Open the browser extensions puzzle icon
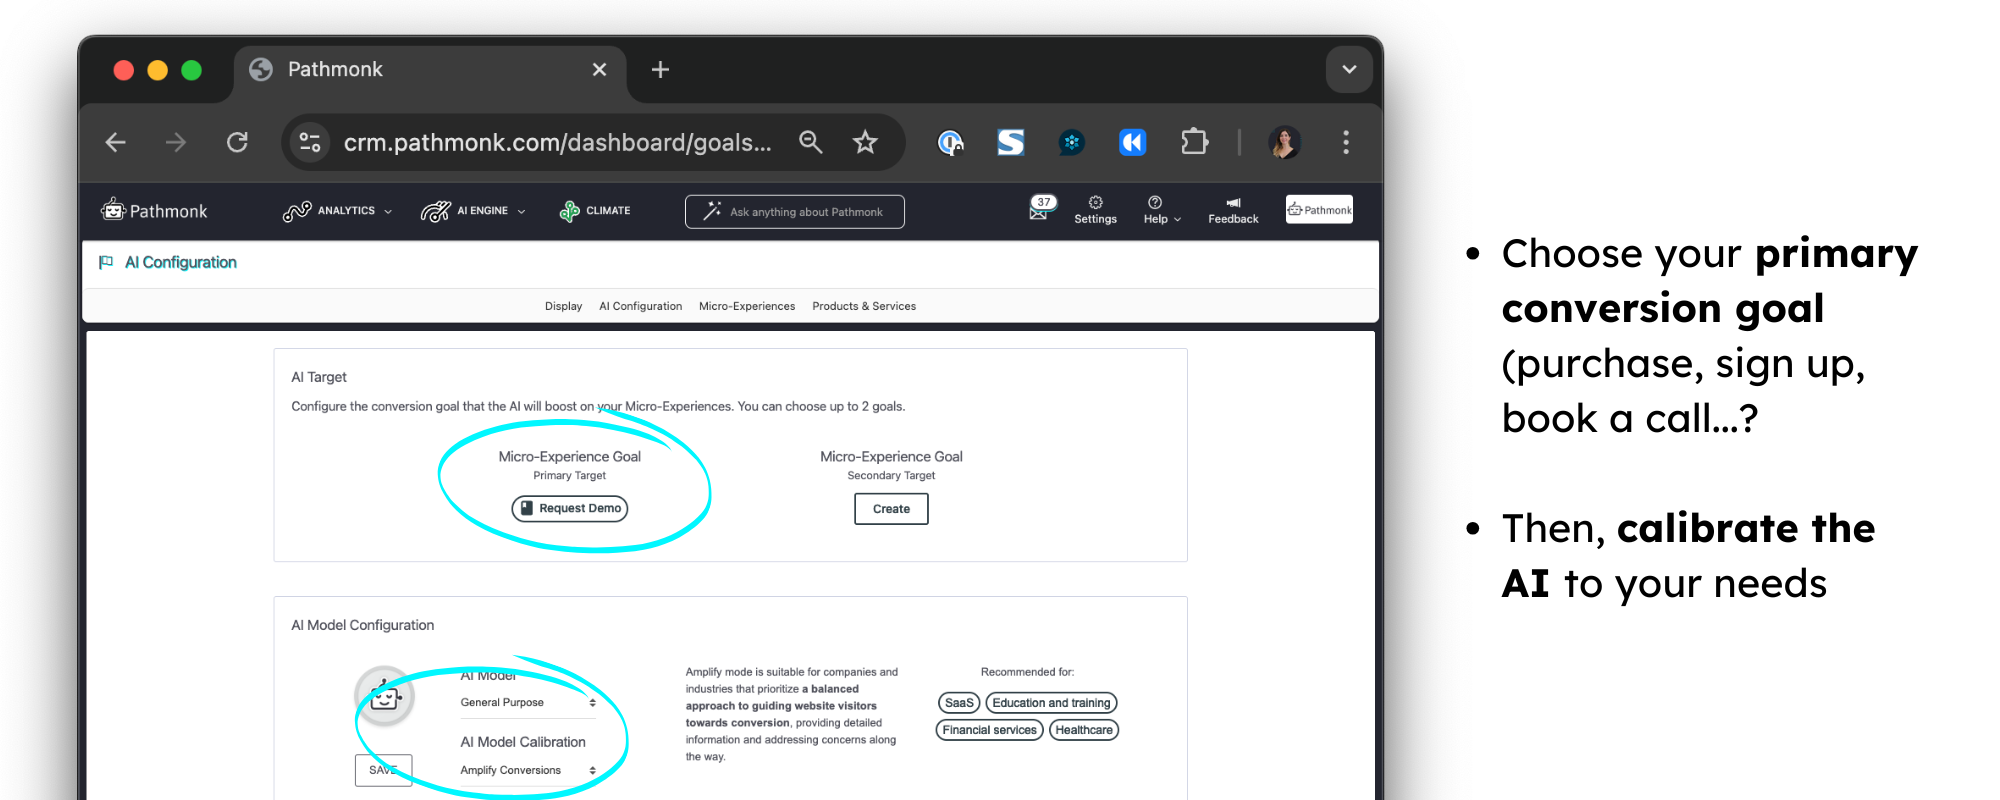The height and width of the screenshot is (800, 2000). 1194,143
